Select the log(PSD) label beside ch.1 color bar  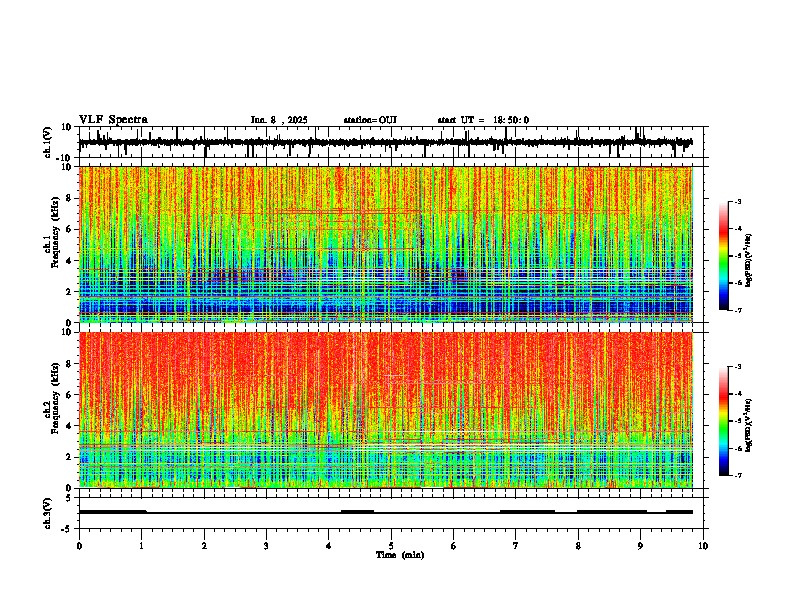point(749,261)
